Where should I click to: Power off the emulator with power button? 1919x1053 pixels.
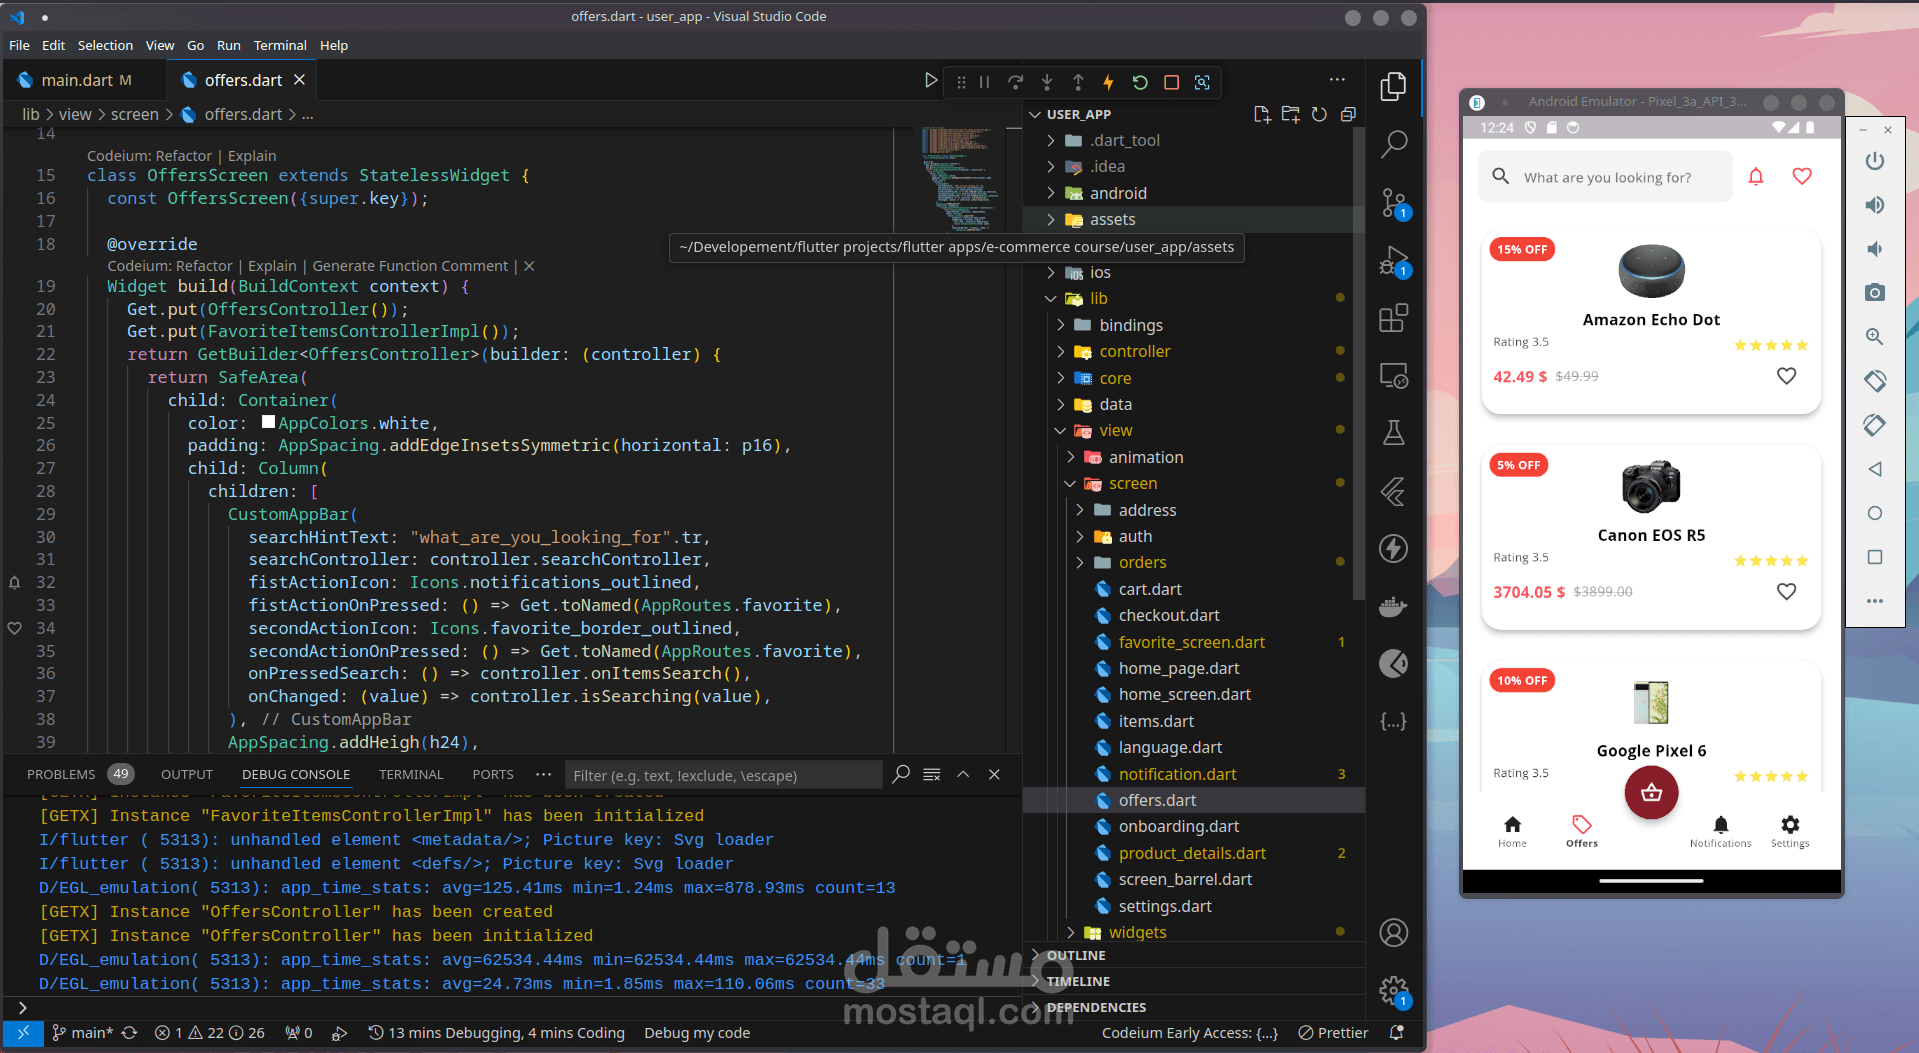(x=1875, y=161)
